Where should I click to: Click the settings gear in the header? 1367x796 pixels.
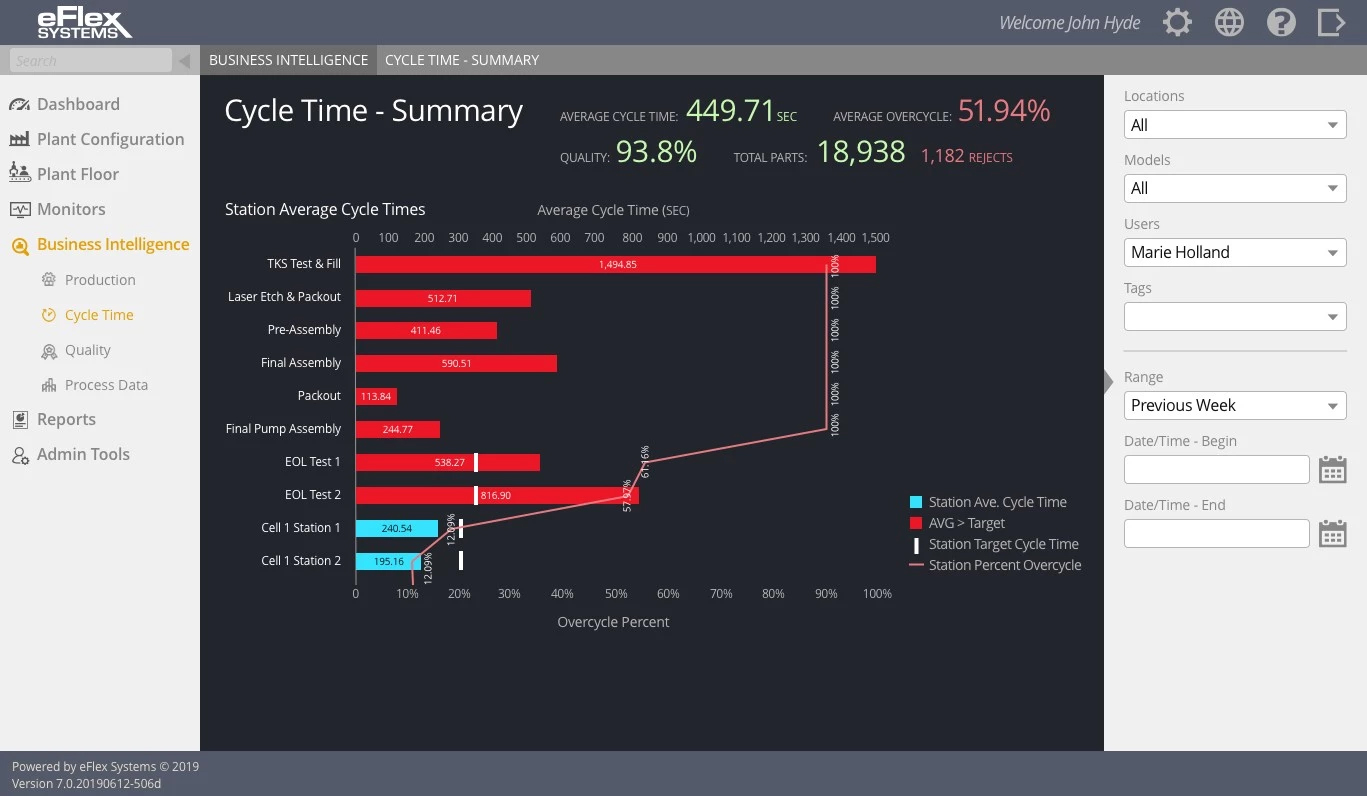(1177, 21)
